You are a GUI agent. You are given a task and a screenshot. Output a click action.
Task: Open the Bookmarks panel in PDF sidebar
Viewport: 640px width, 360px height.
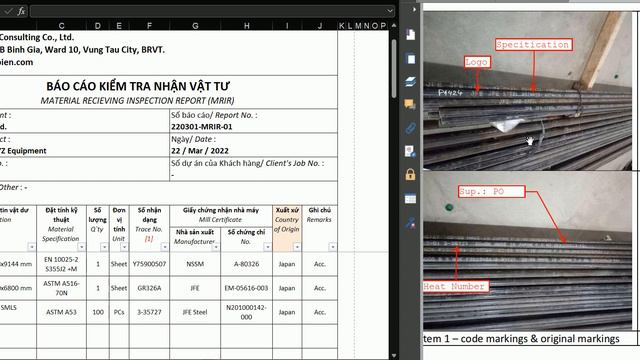(x=410, y=35)
